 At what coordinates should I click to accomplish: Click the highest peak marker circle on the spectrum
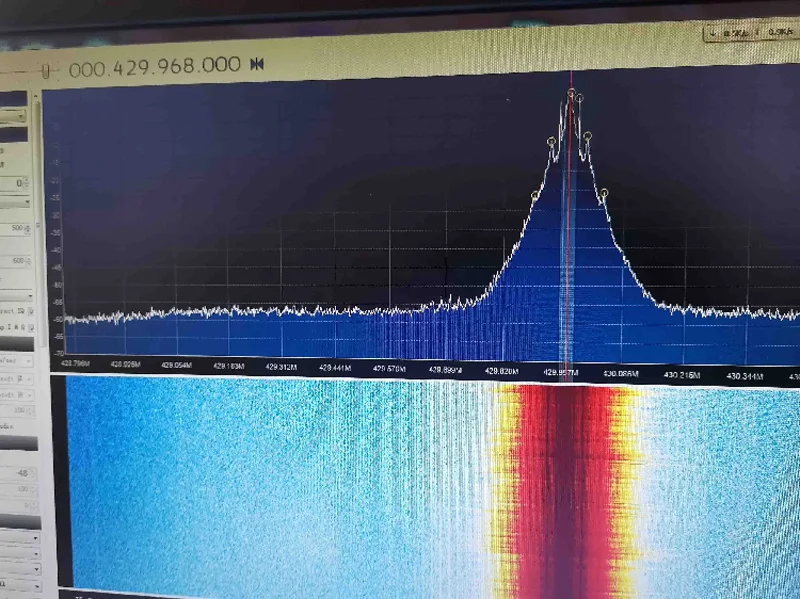[571, 92]
